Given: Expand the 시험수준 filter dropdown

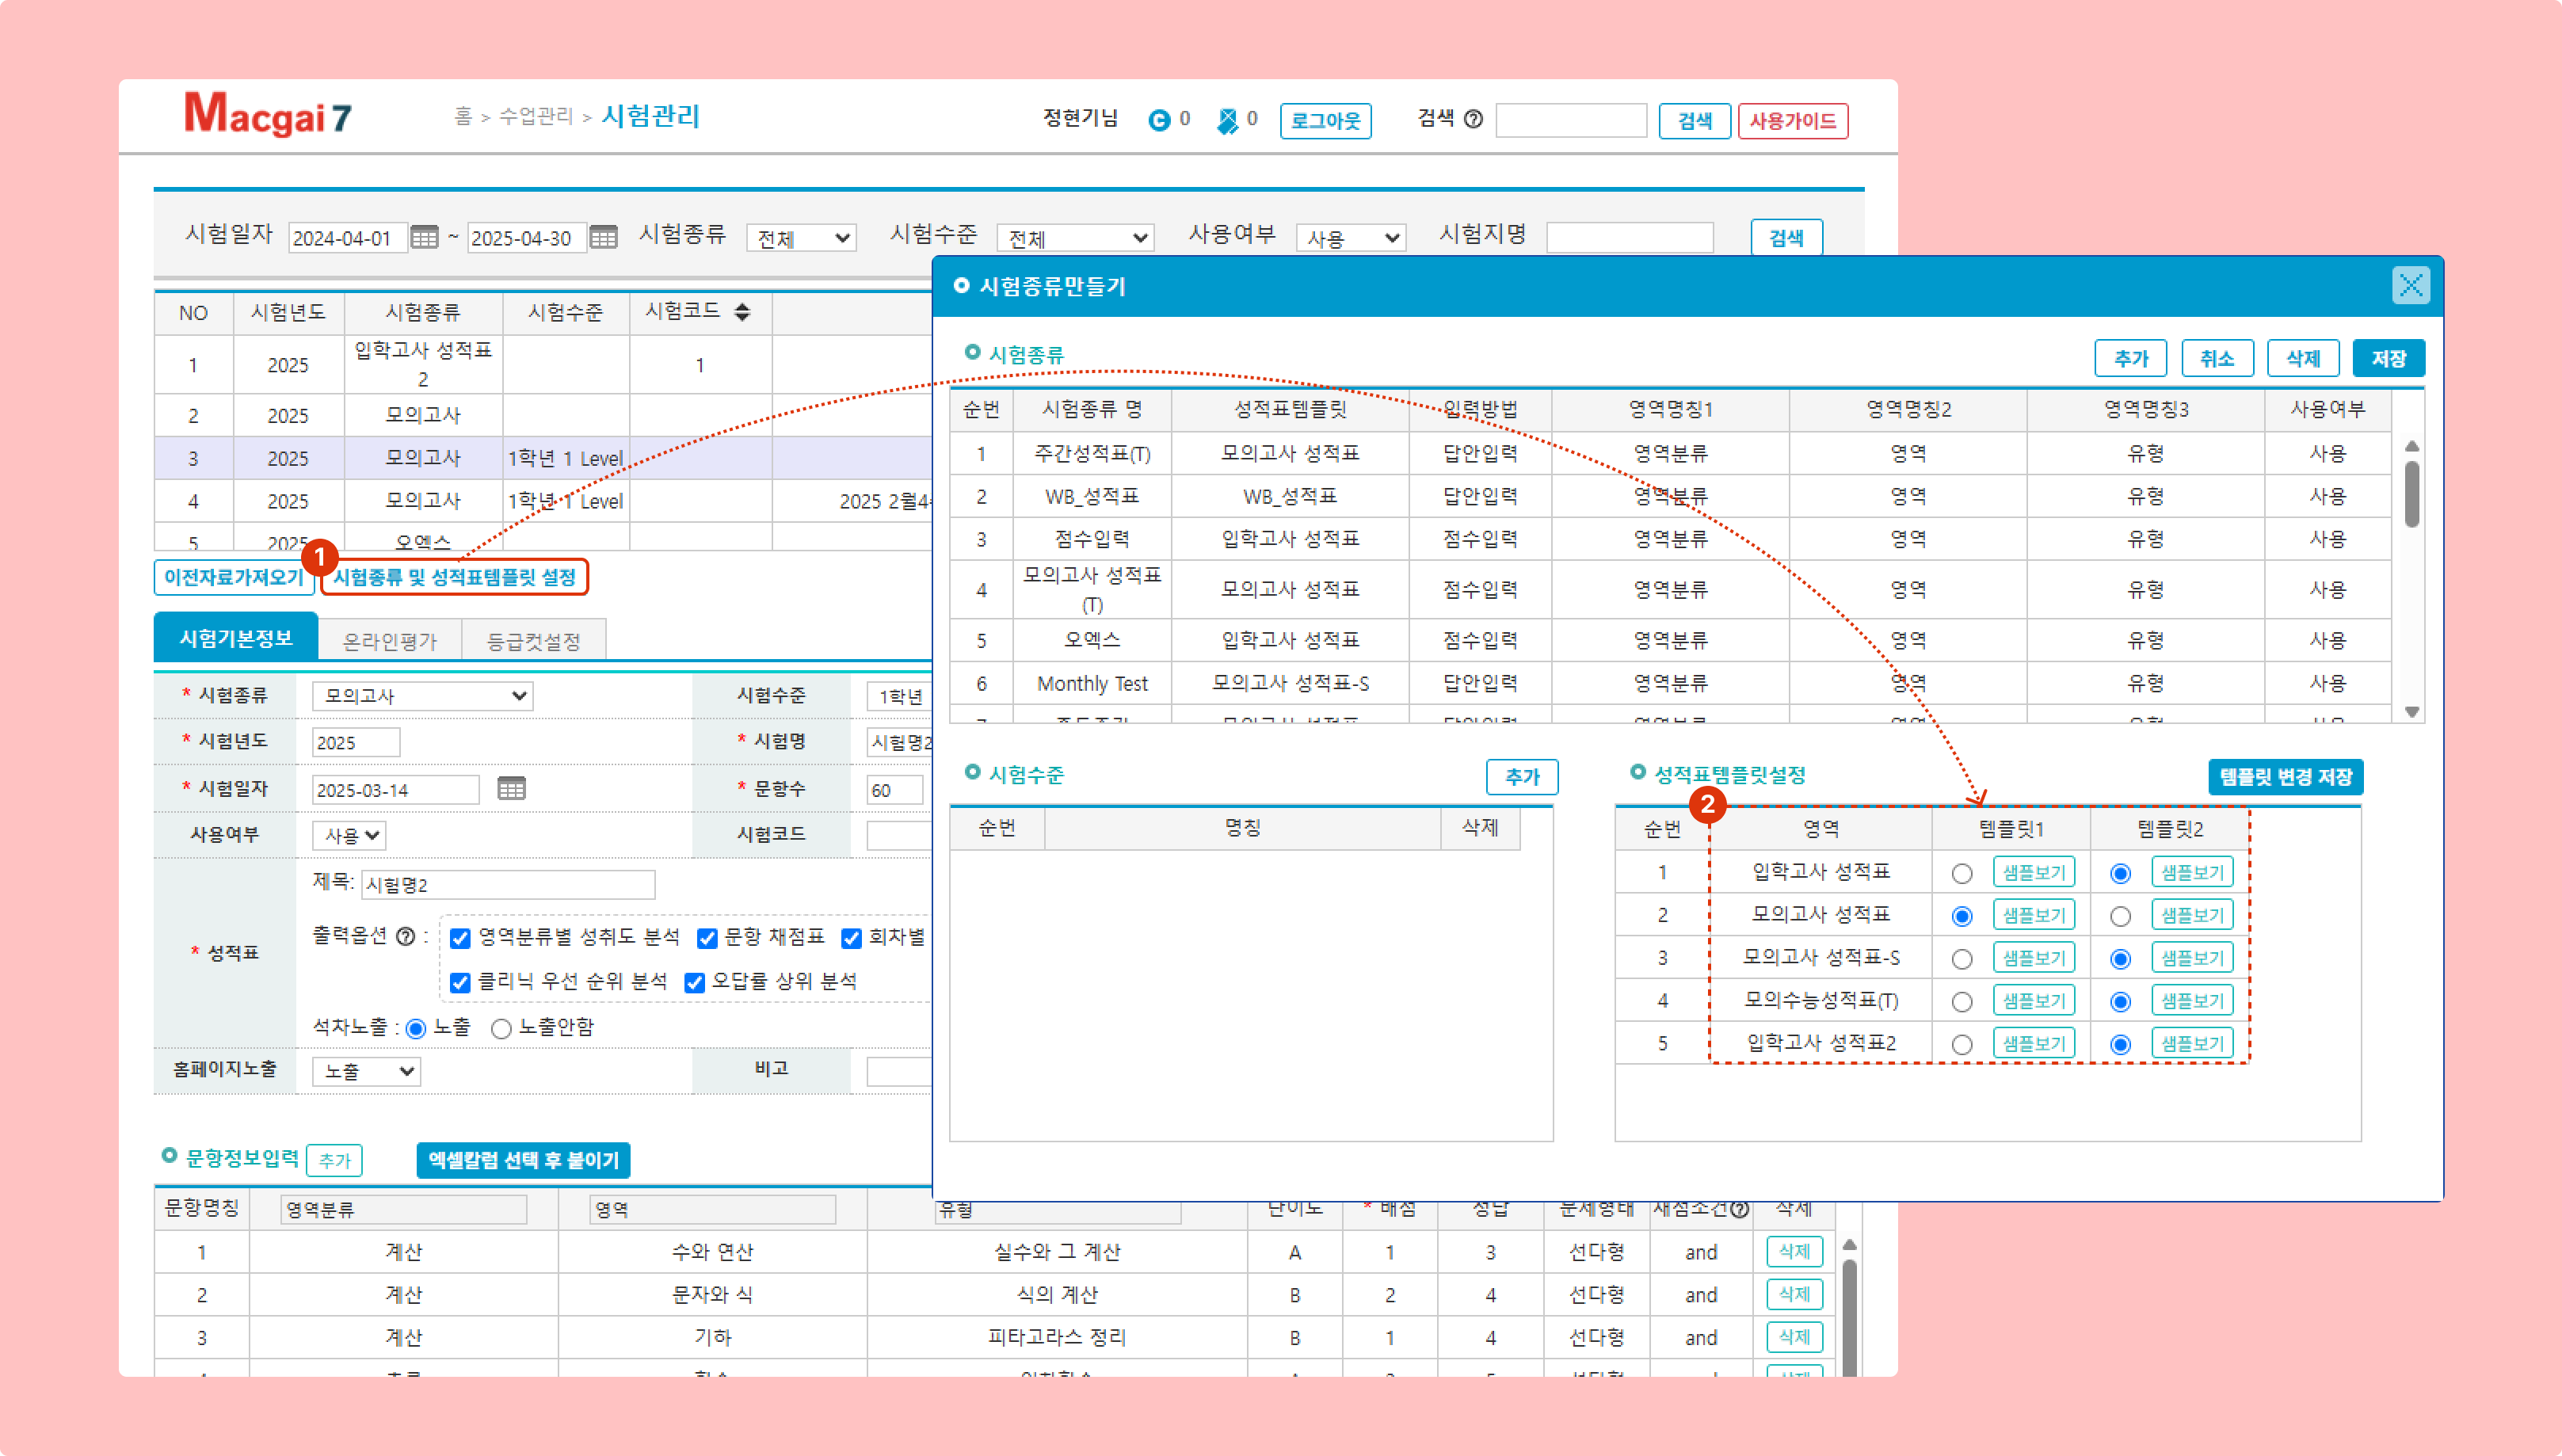Looking at the screenshot, I should [x=1075, y=238].
